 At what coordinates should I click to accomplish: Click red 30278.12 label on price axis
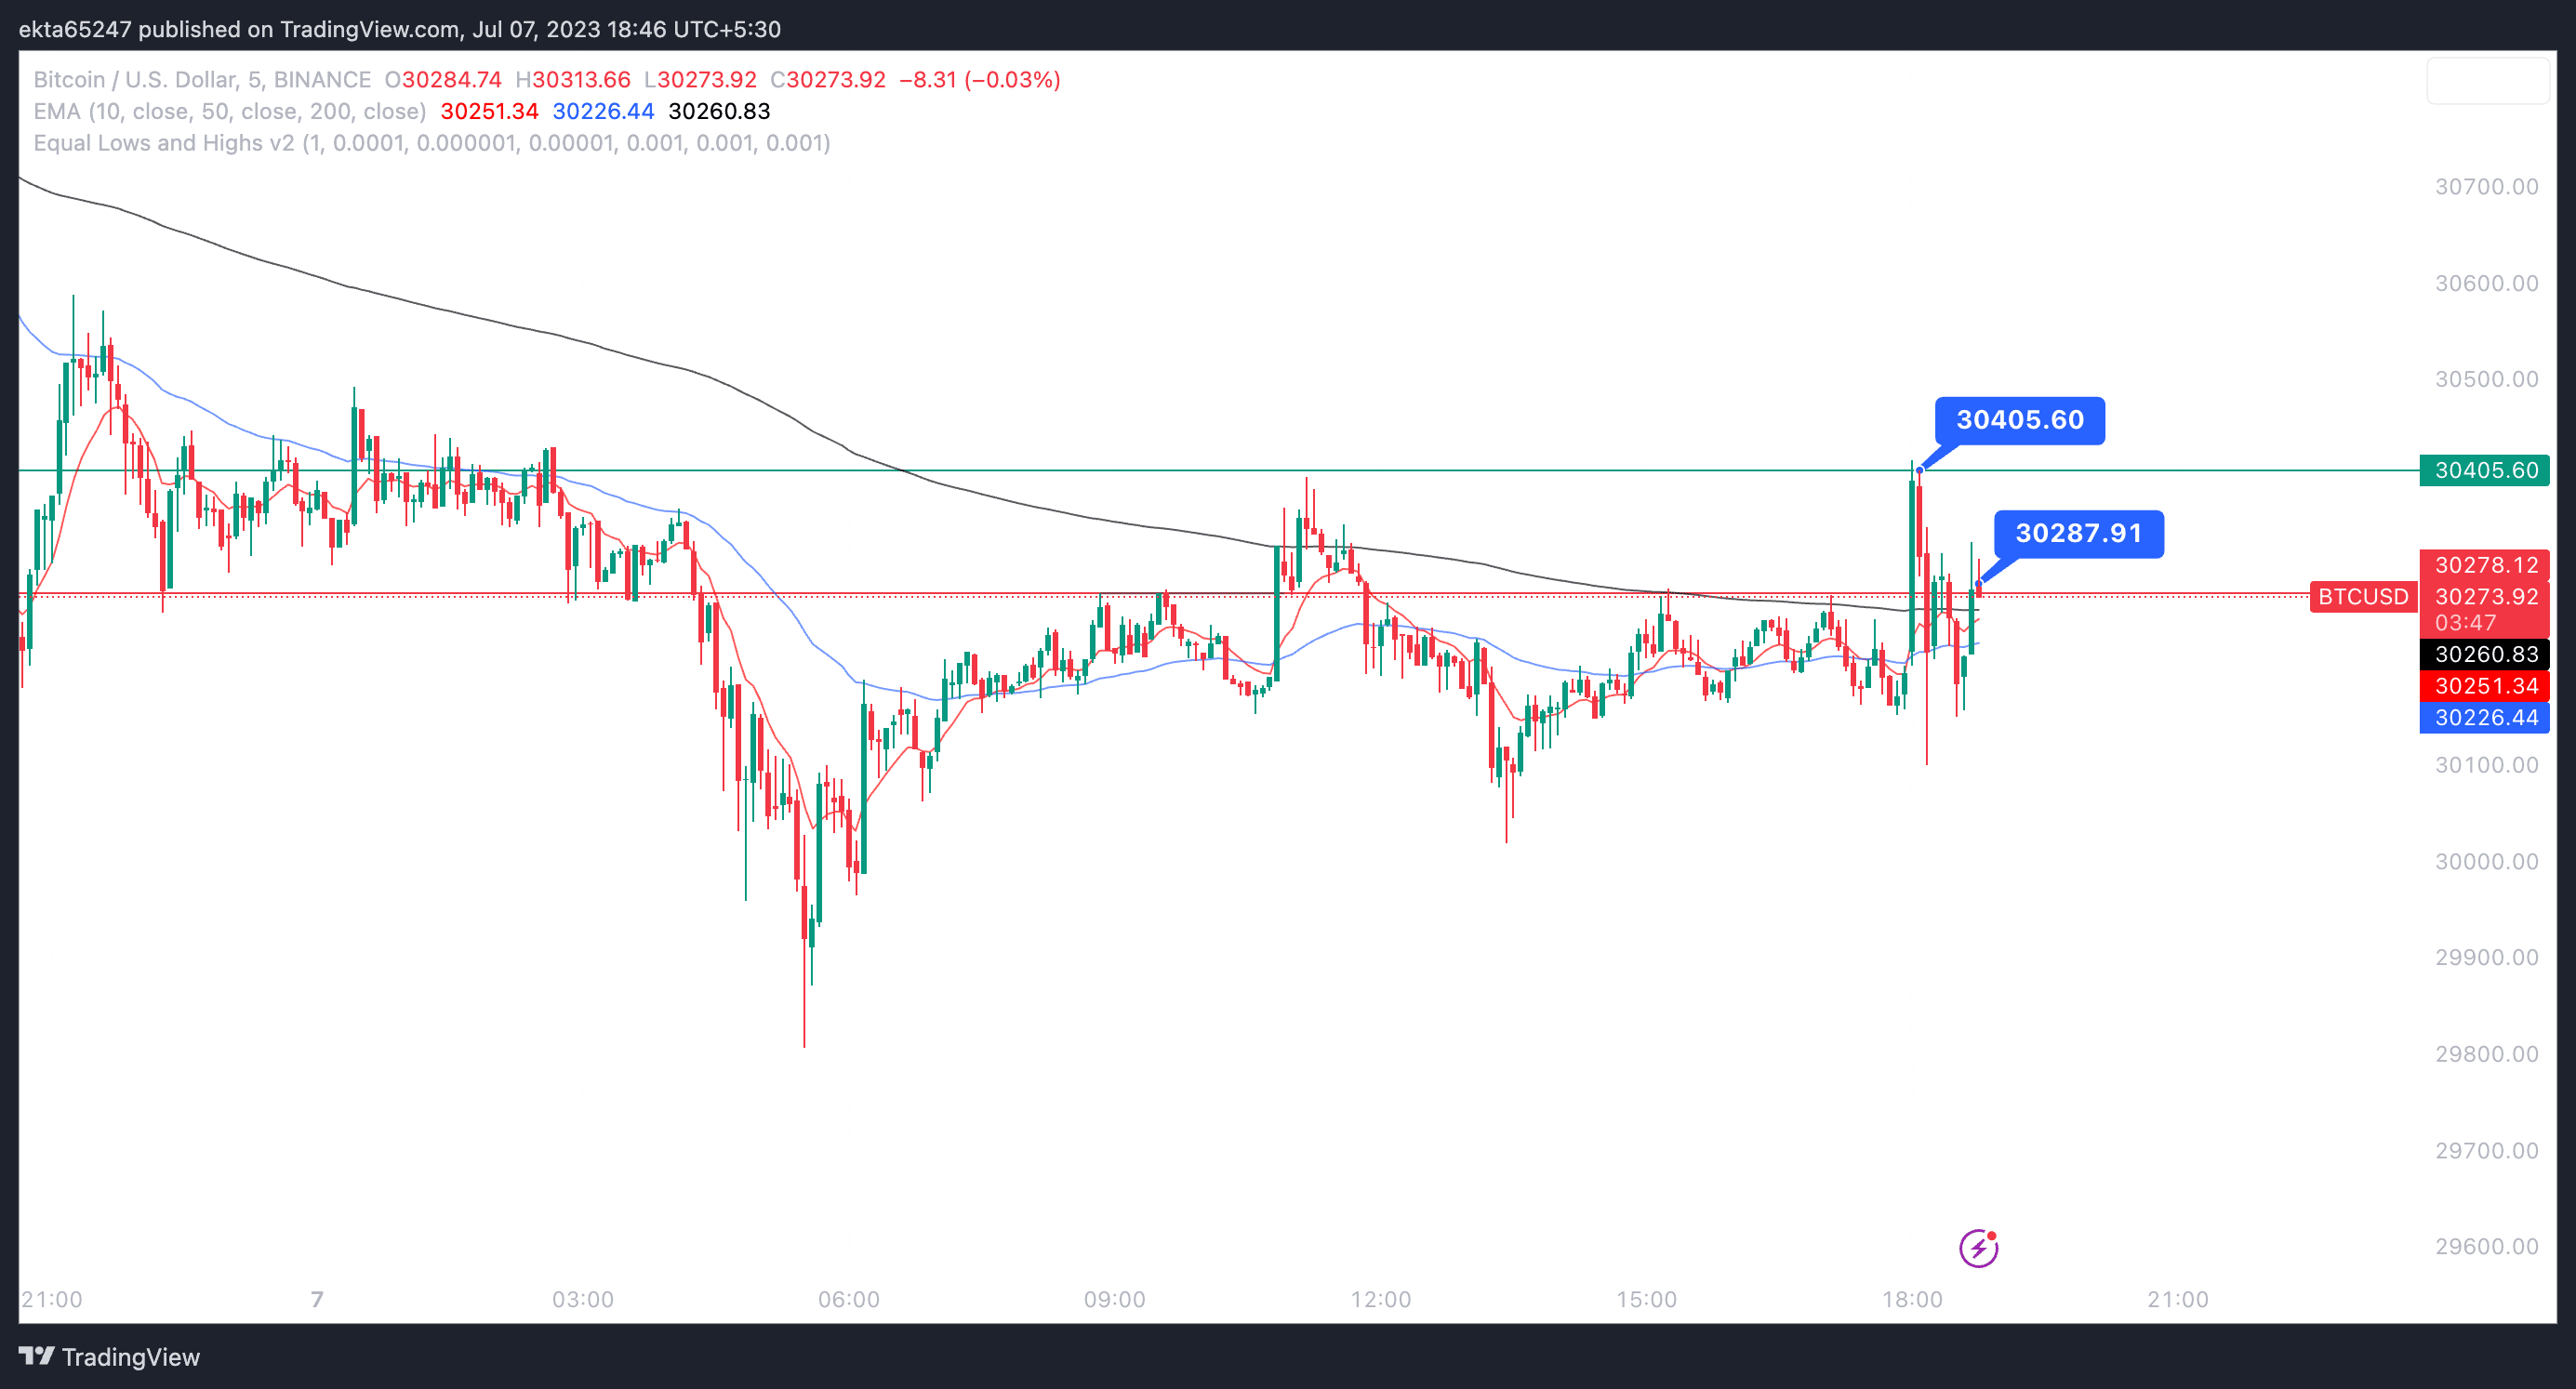pos(2484,565)
